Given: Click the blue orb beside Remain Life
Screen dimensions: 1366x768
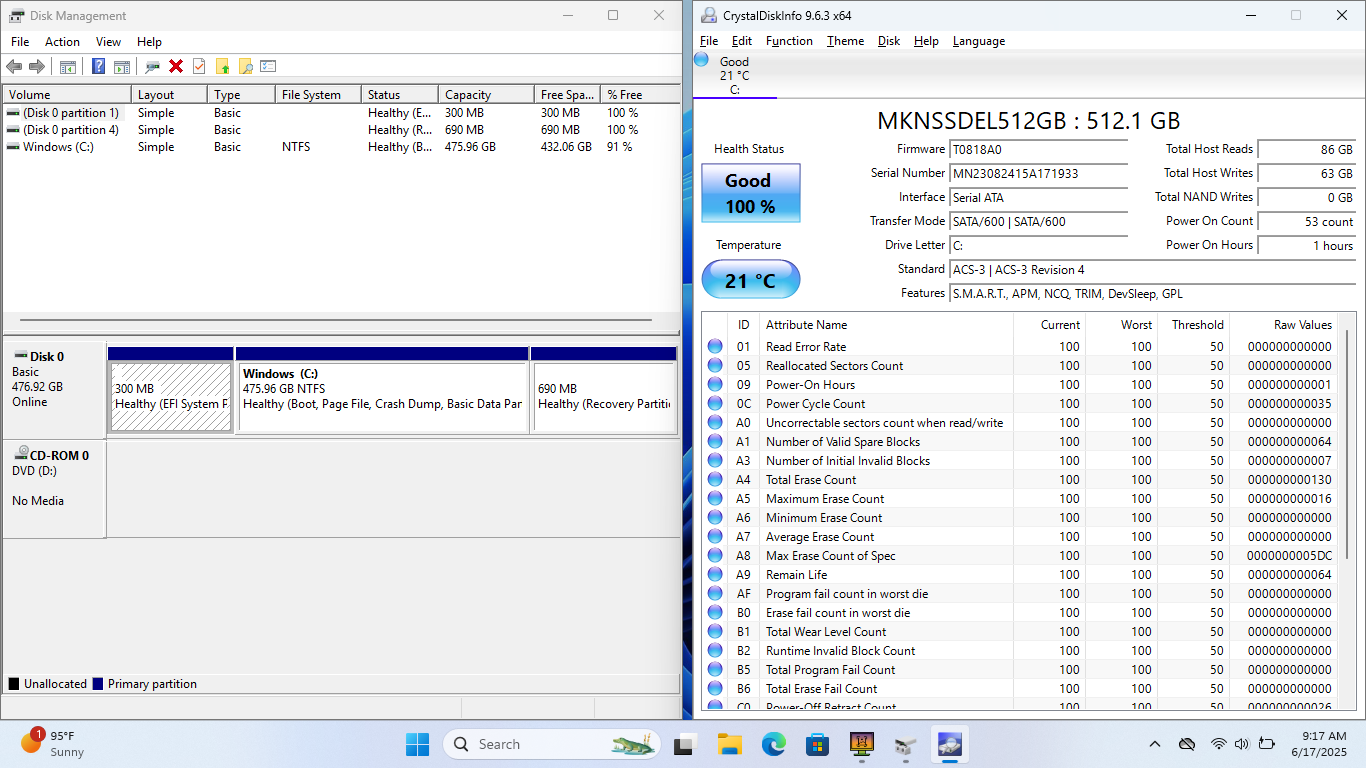Looking at the screenshot, I should click(x=715, y=574).
